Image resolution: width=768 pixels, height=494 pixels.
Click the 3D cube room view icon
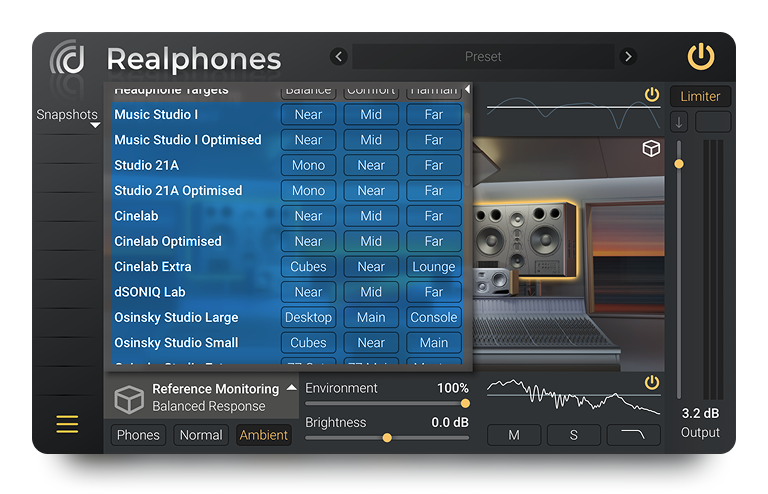click(651, 148)
